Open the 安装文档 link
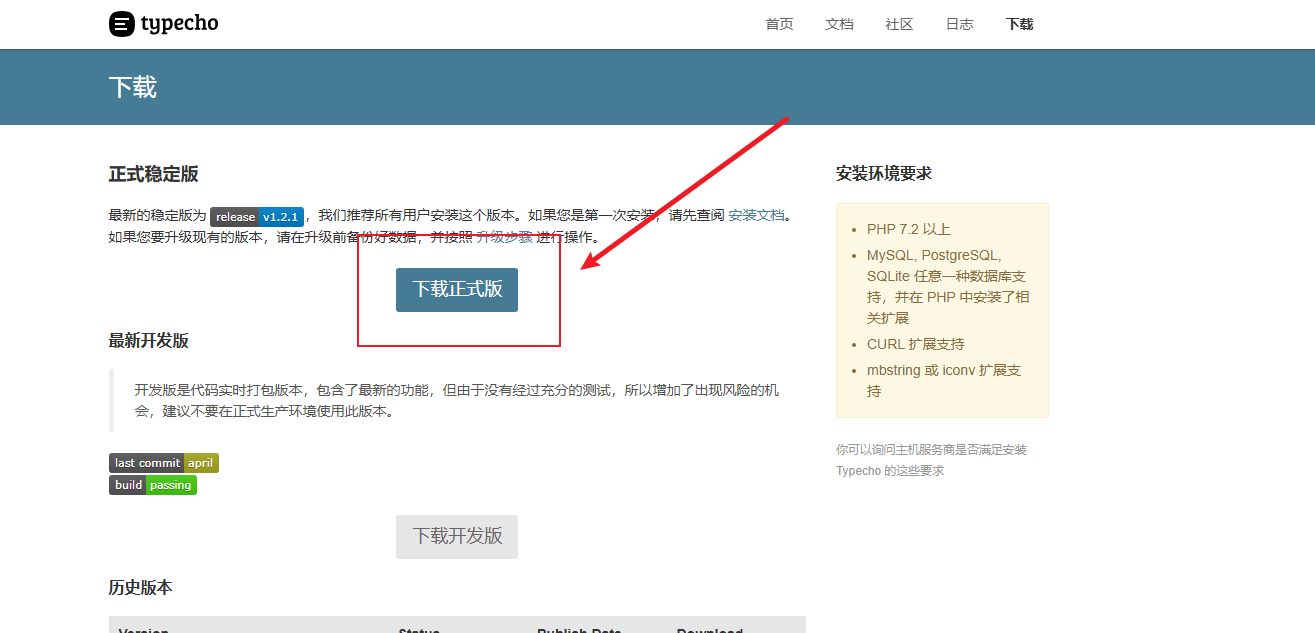Screen dimensions: 1315x633 pos(757,215)
